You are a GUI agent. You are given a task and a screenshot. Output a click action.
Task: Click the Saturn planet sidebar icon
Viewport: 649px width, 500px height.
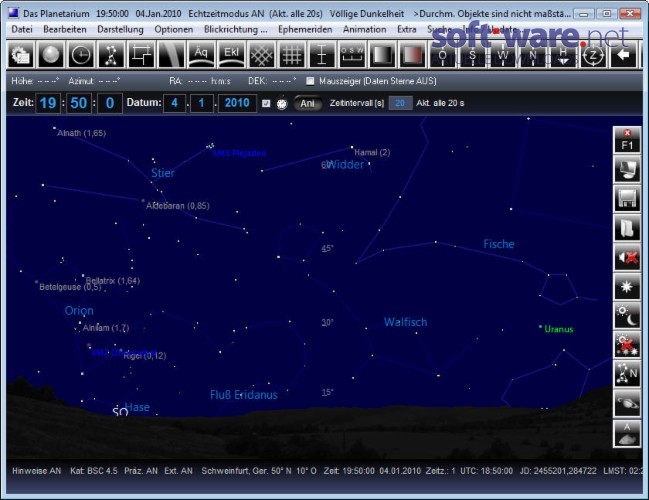pos(627,404)
